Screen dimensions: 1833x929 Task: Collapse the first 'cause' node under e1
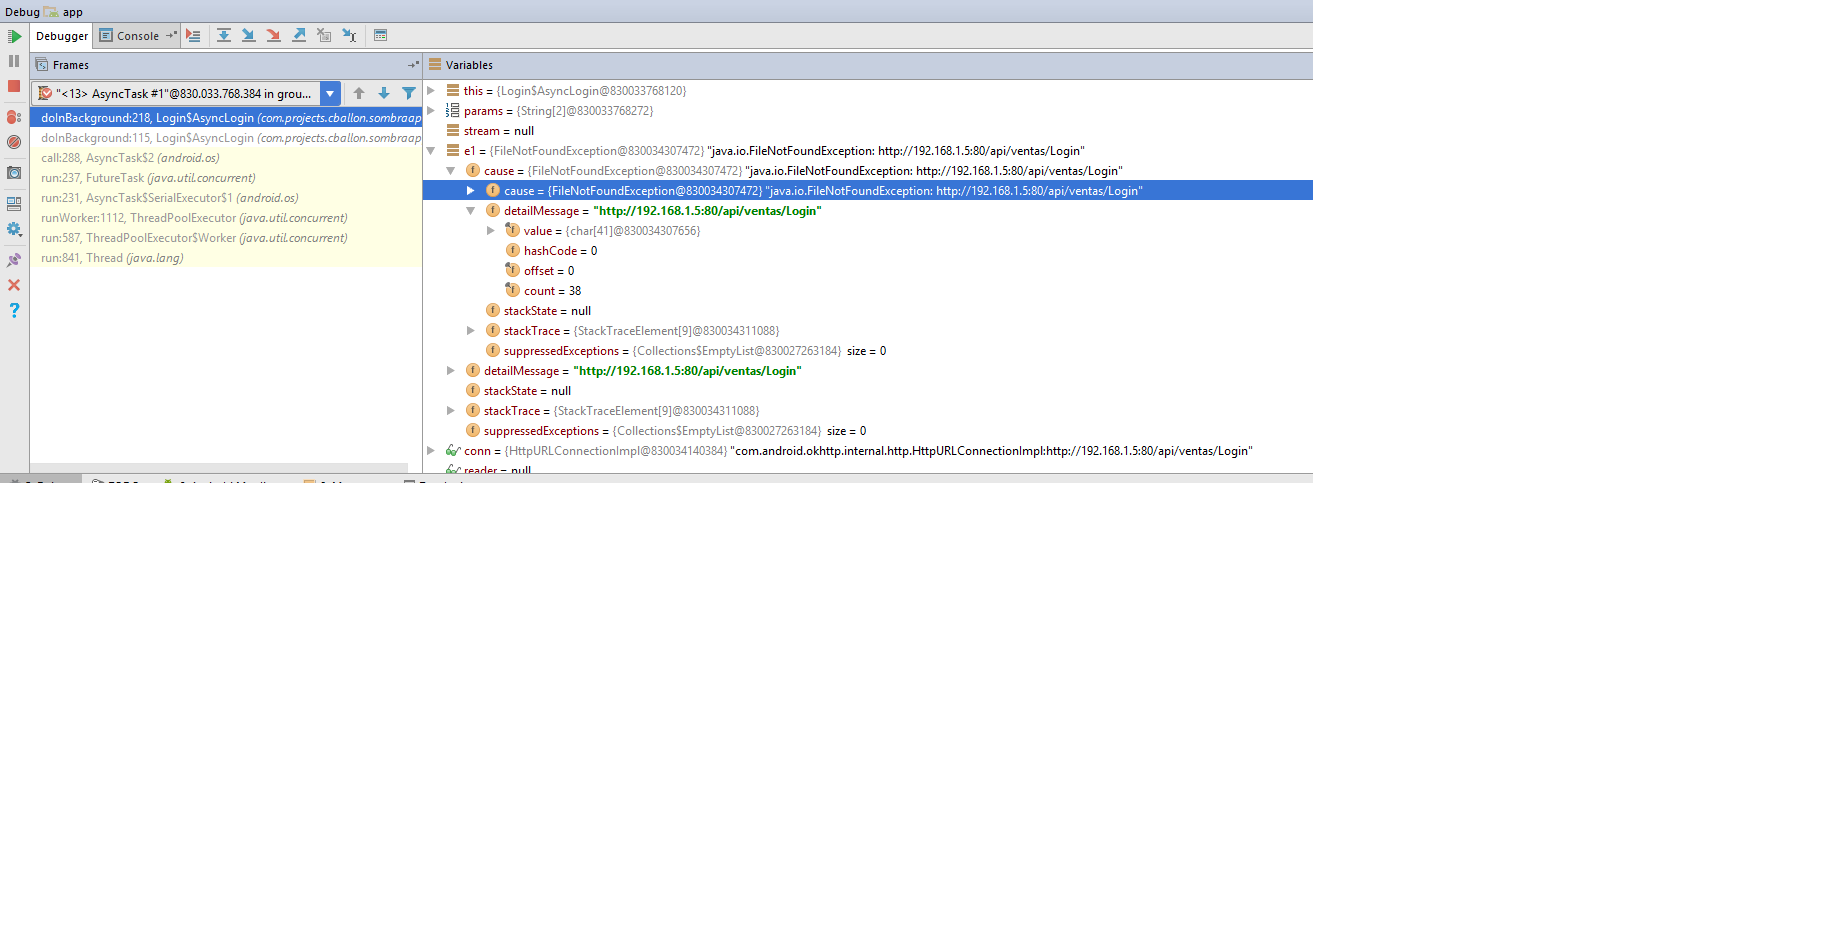pos(451,171)
